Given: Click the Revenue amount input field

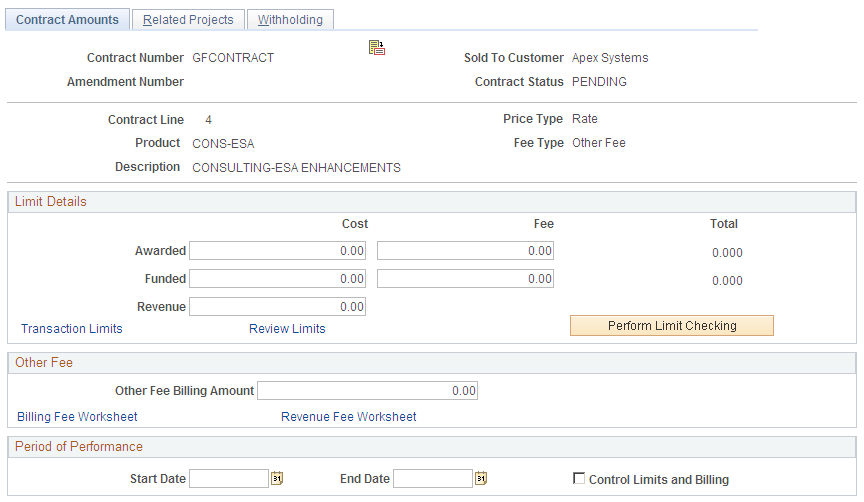Looking at the screenshot, I should [278, 307].
